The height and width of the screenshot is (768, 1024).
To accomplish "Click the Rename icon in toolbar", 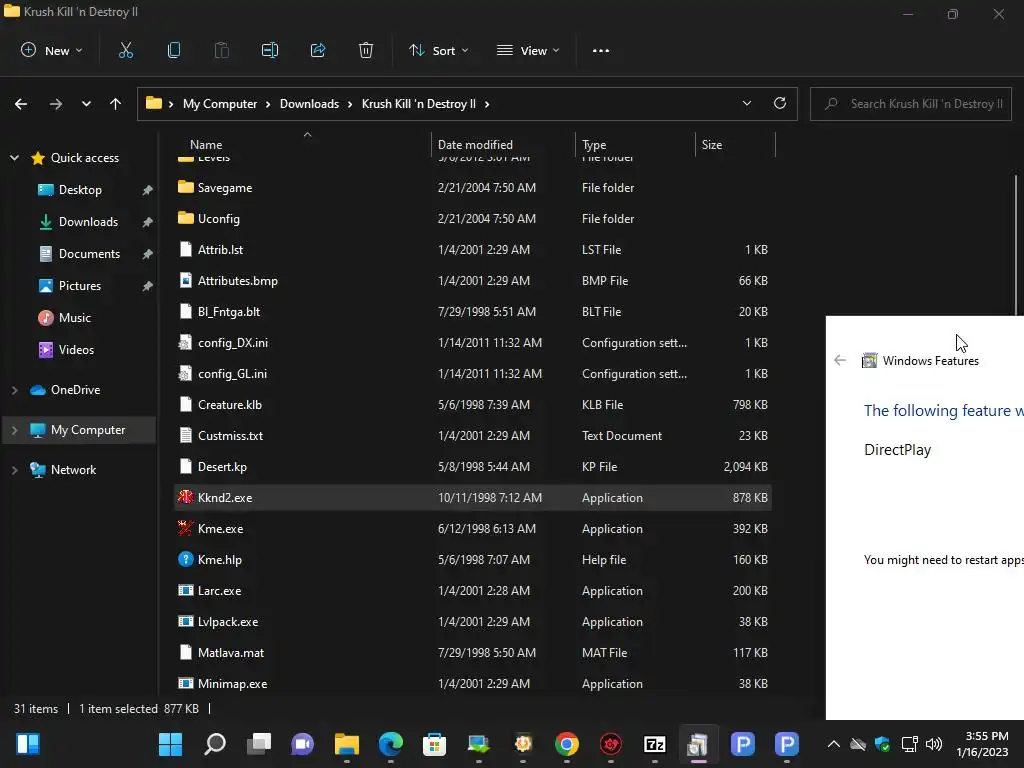I will point(270,50).
